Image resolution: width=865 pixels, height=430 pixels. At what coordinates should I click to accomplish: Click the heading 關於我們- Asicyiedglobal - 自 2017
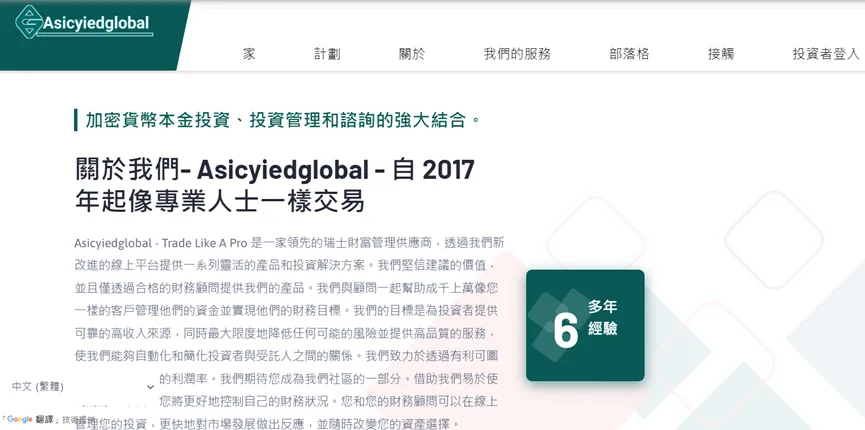pos(274,169)
